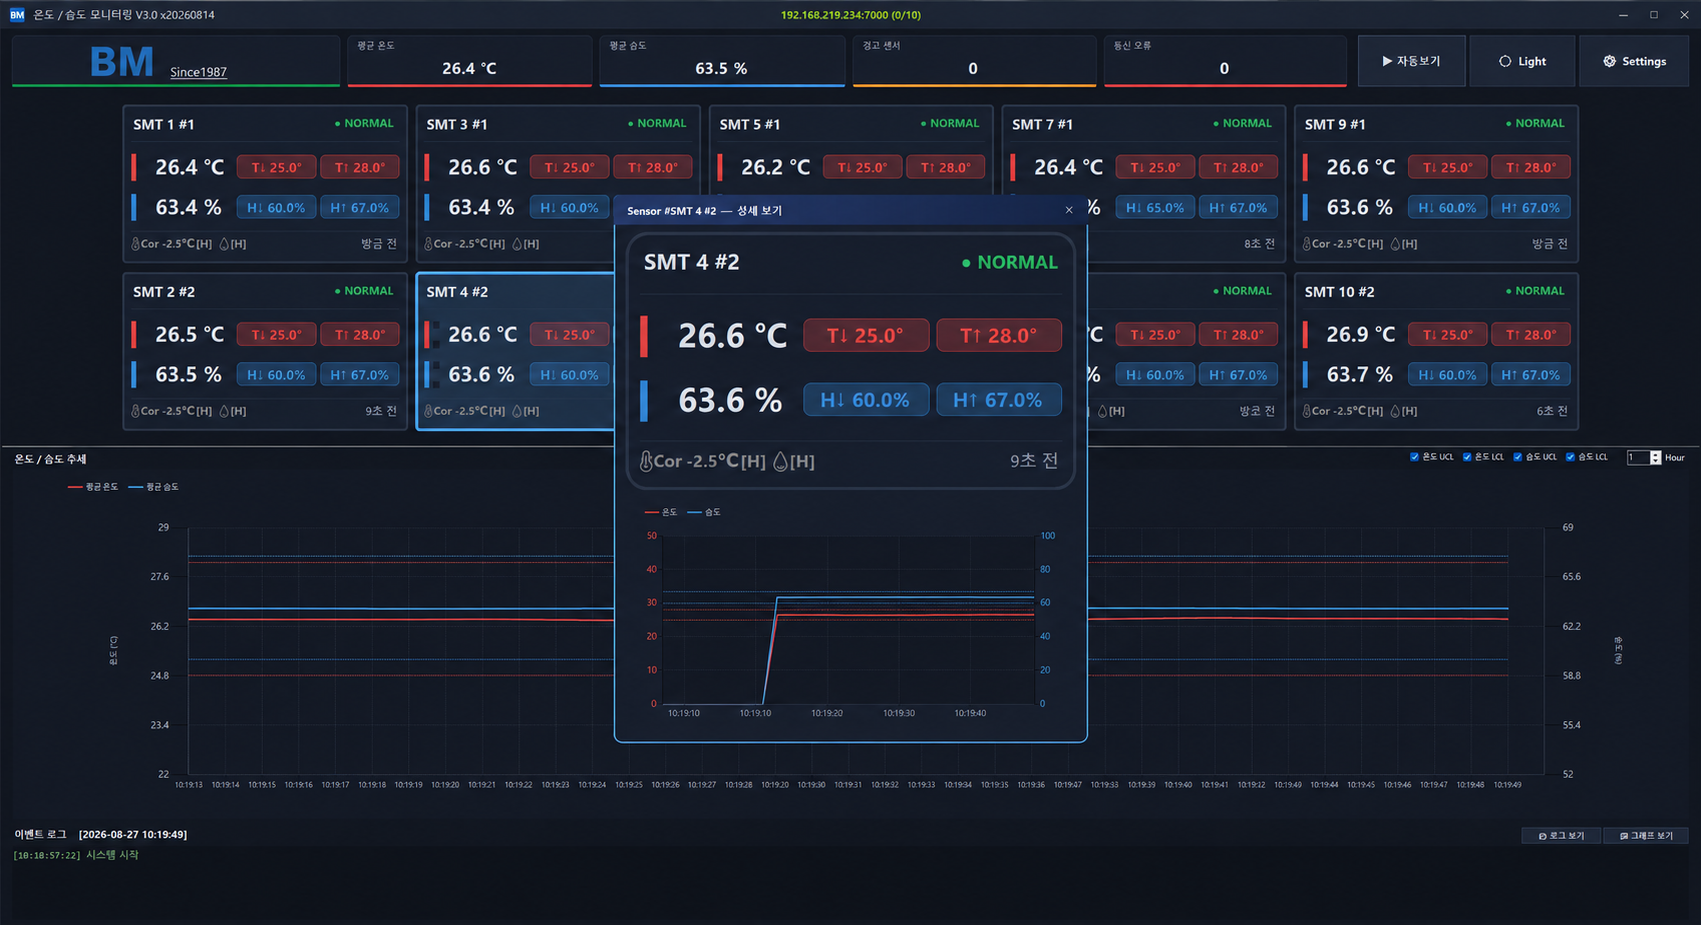
Task: Open the 로그 보기 log viewer
Action: (x=1561, y=836)
